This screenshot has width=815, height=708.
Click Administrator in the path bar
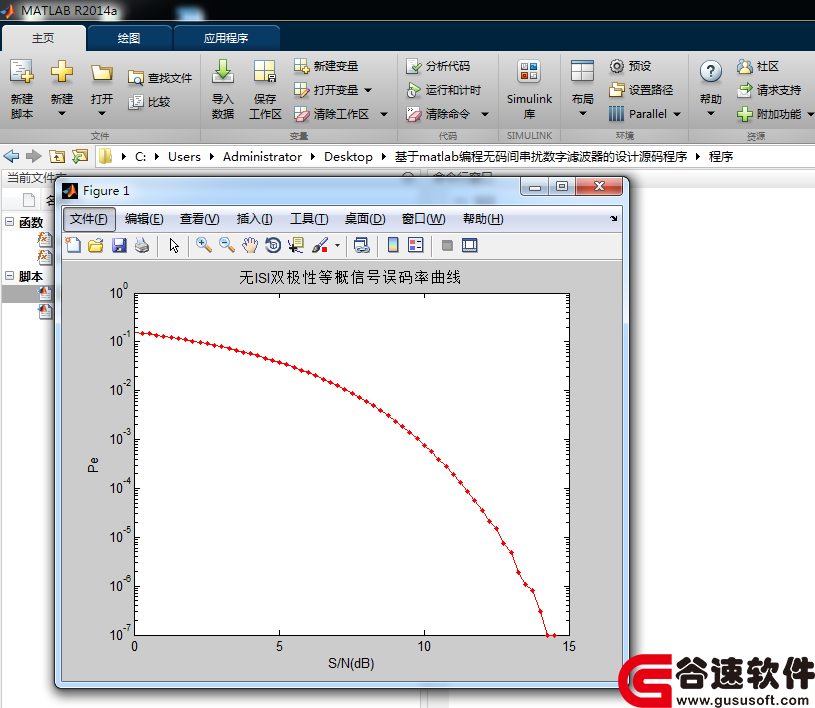262,156
